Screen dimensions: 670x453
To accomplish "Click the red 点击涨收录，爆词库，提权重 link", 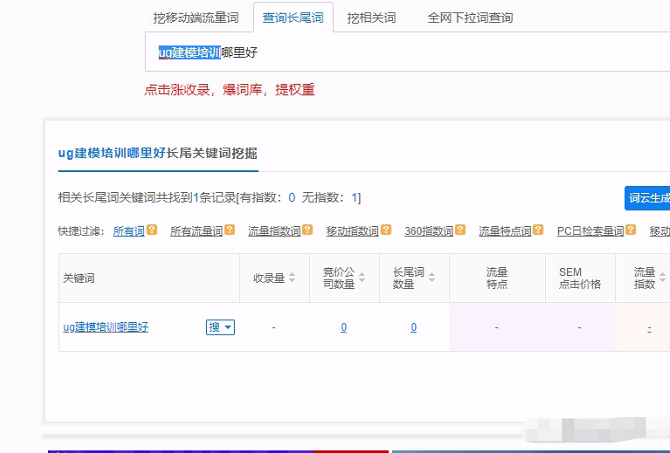I will click(229, 90).
